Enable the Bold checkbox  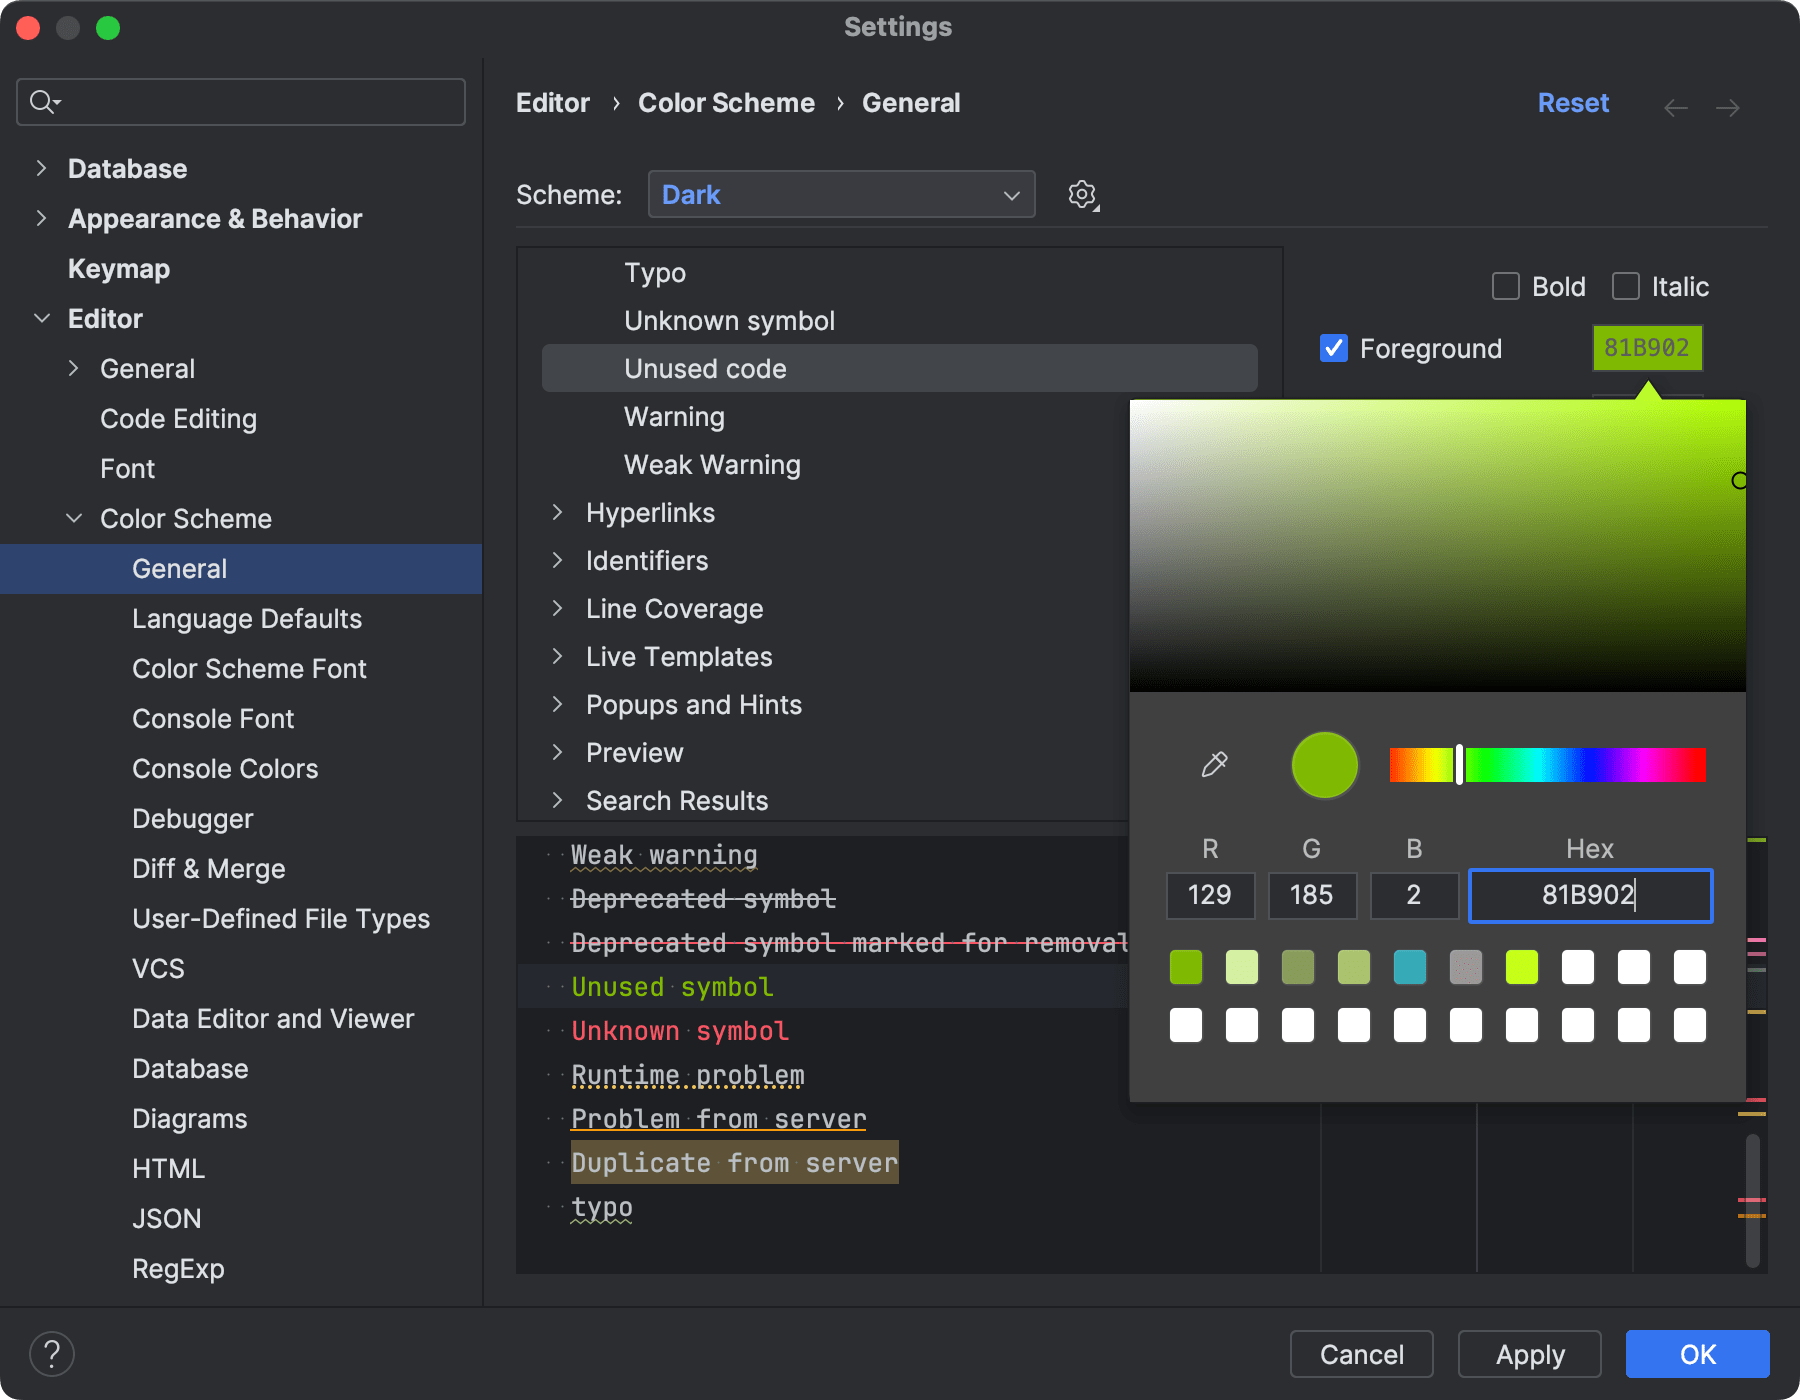[x=1505, y=286]
